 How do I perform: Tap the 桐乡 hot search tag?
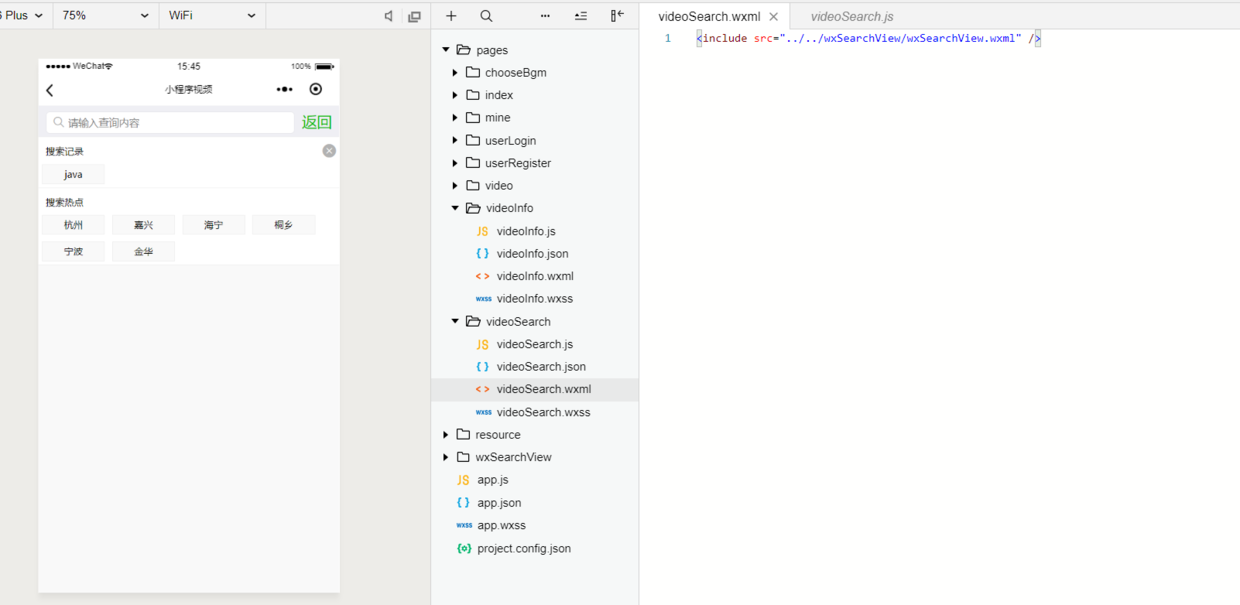pyautogui.click(x=283, y=225)
